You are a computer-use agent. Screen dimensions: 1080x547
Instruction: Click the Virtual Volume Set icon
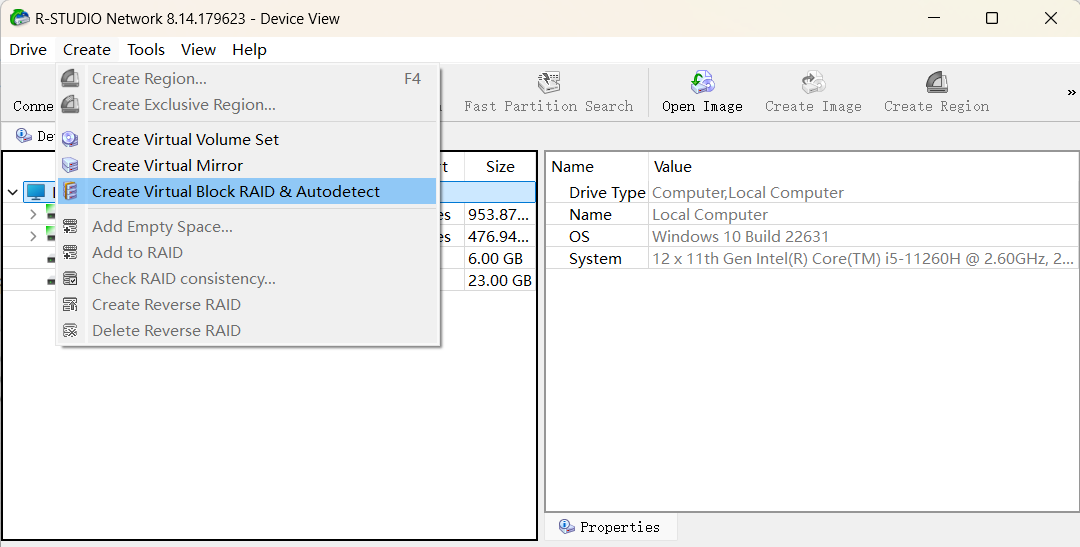(x=70, y=139)
